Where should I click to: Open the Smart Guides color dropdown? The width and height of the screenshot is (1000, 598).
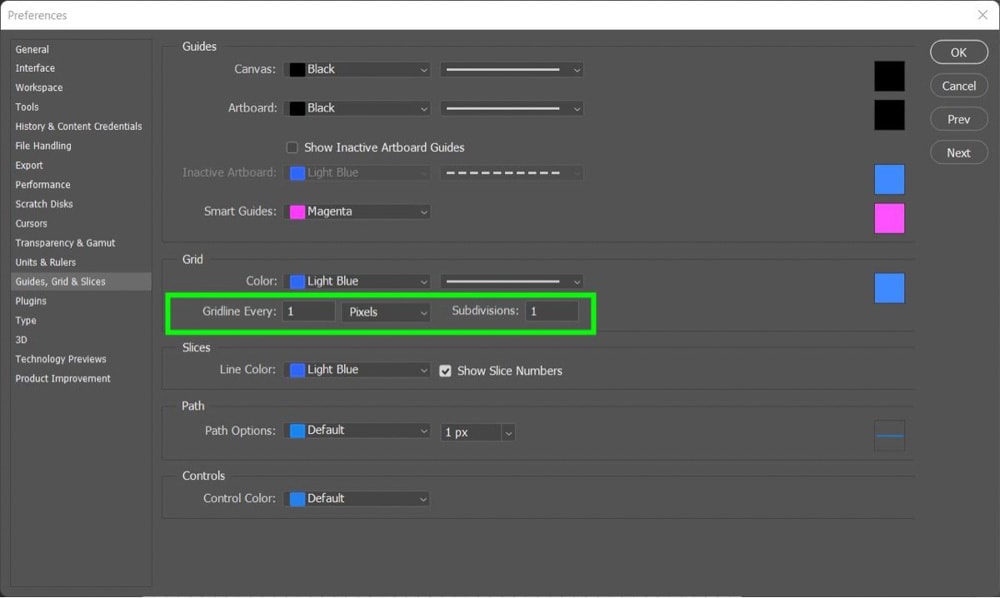point(357,212)
